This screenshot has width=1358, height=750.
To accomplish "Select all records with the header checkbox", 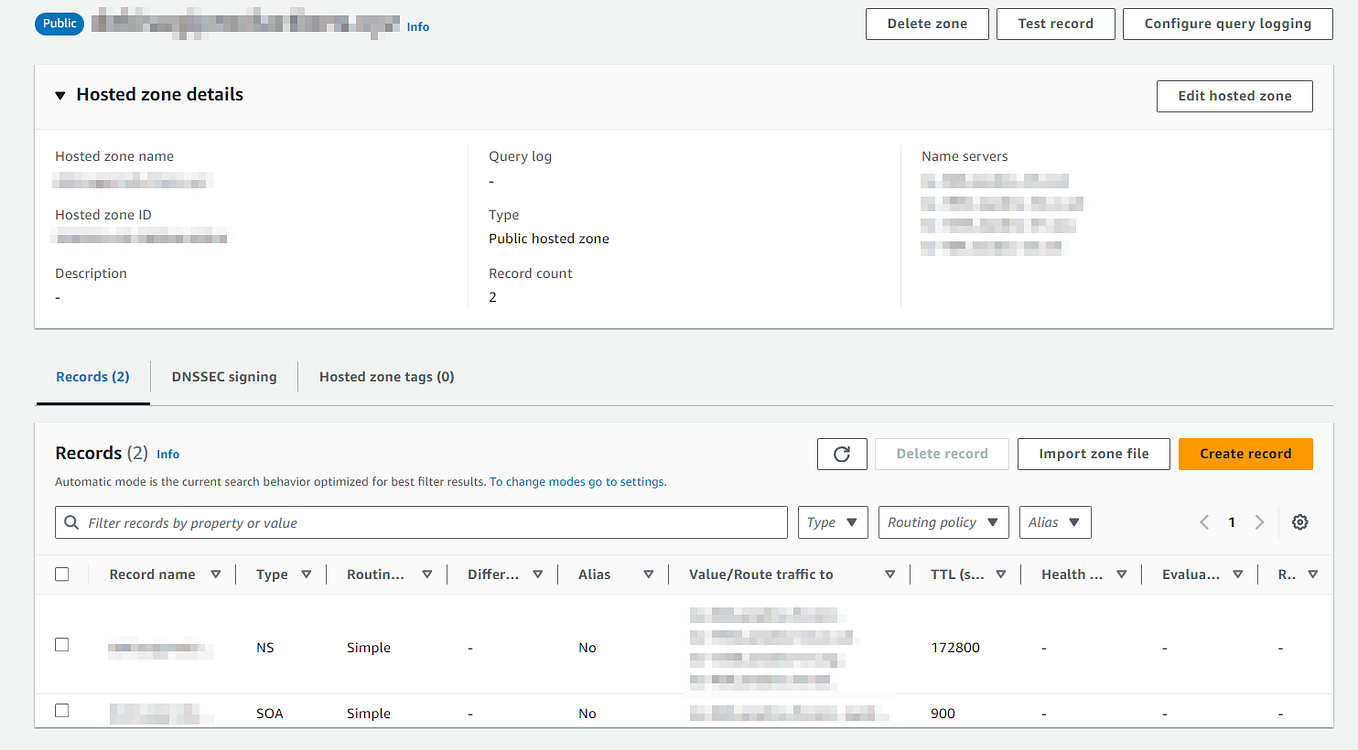I will [x=62, y=574].
